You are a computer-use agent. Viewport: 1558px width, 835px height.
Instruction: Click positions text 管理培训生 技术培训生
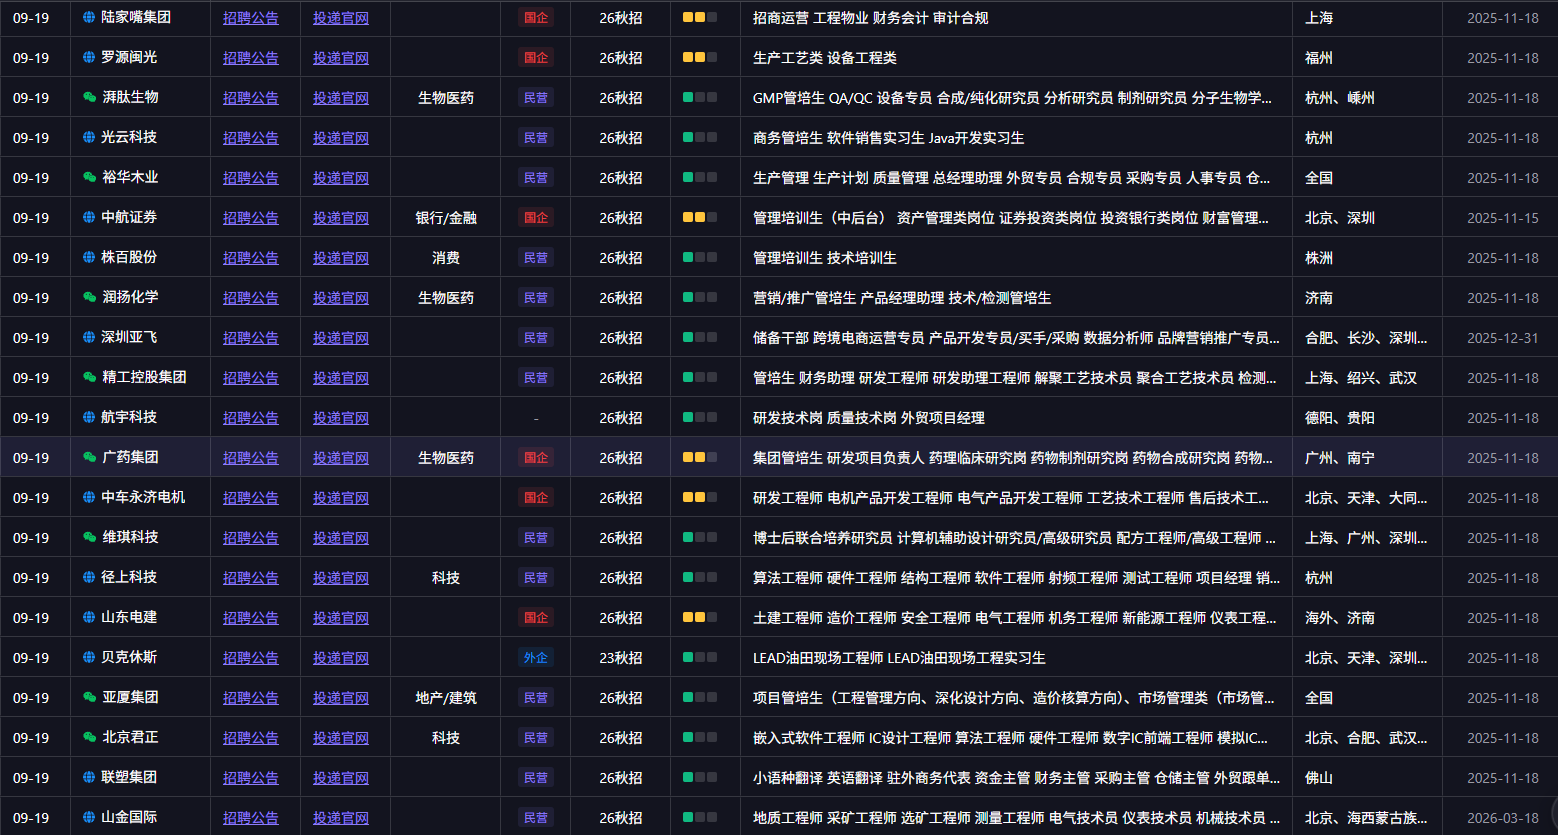[x=825, y=258]
